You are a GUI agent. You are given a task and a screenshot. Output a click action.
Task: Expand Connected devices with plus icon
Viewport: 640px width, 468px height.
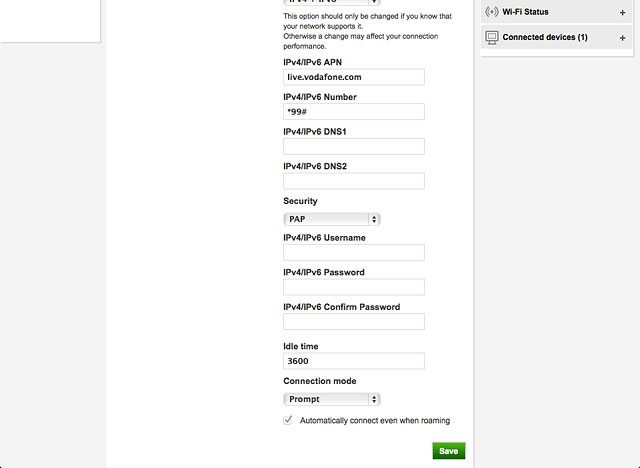622,38
